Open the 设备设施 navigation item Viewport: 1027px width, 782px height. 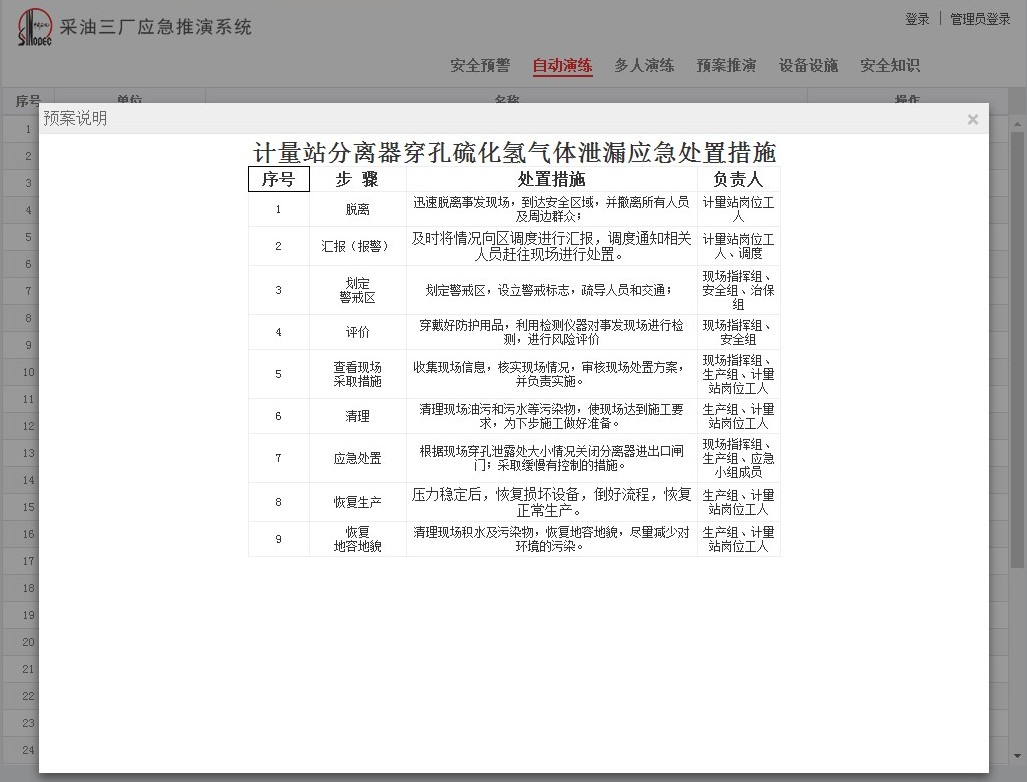(808, 66)
